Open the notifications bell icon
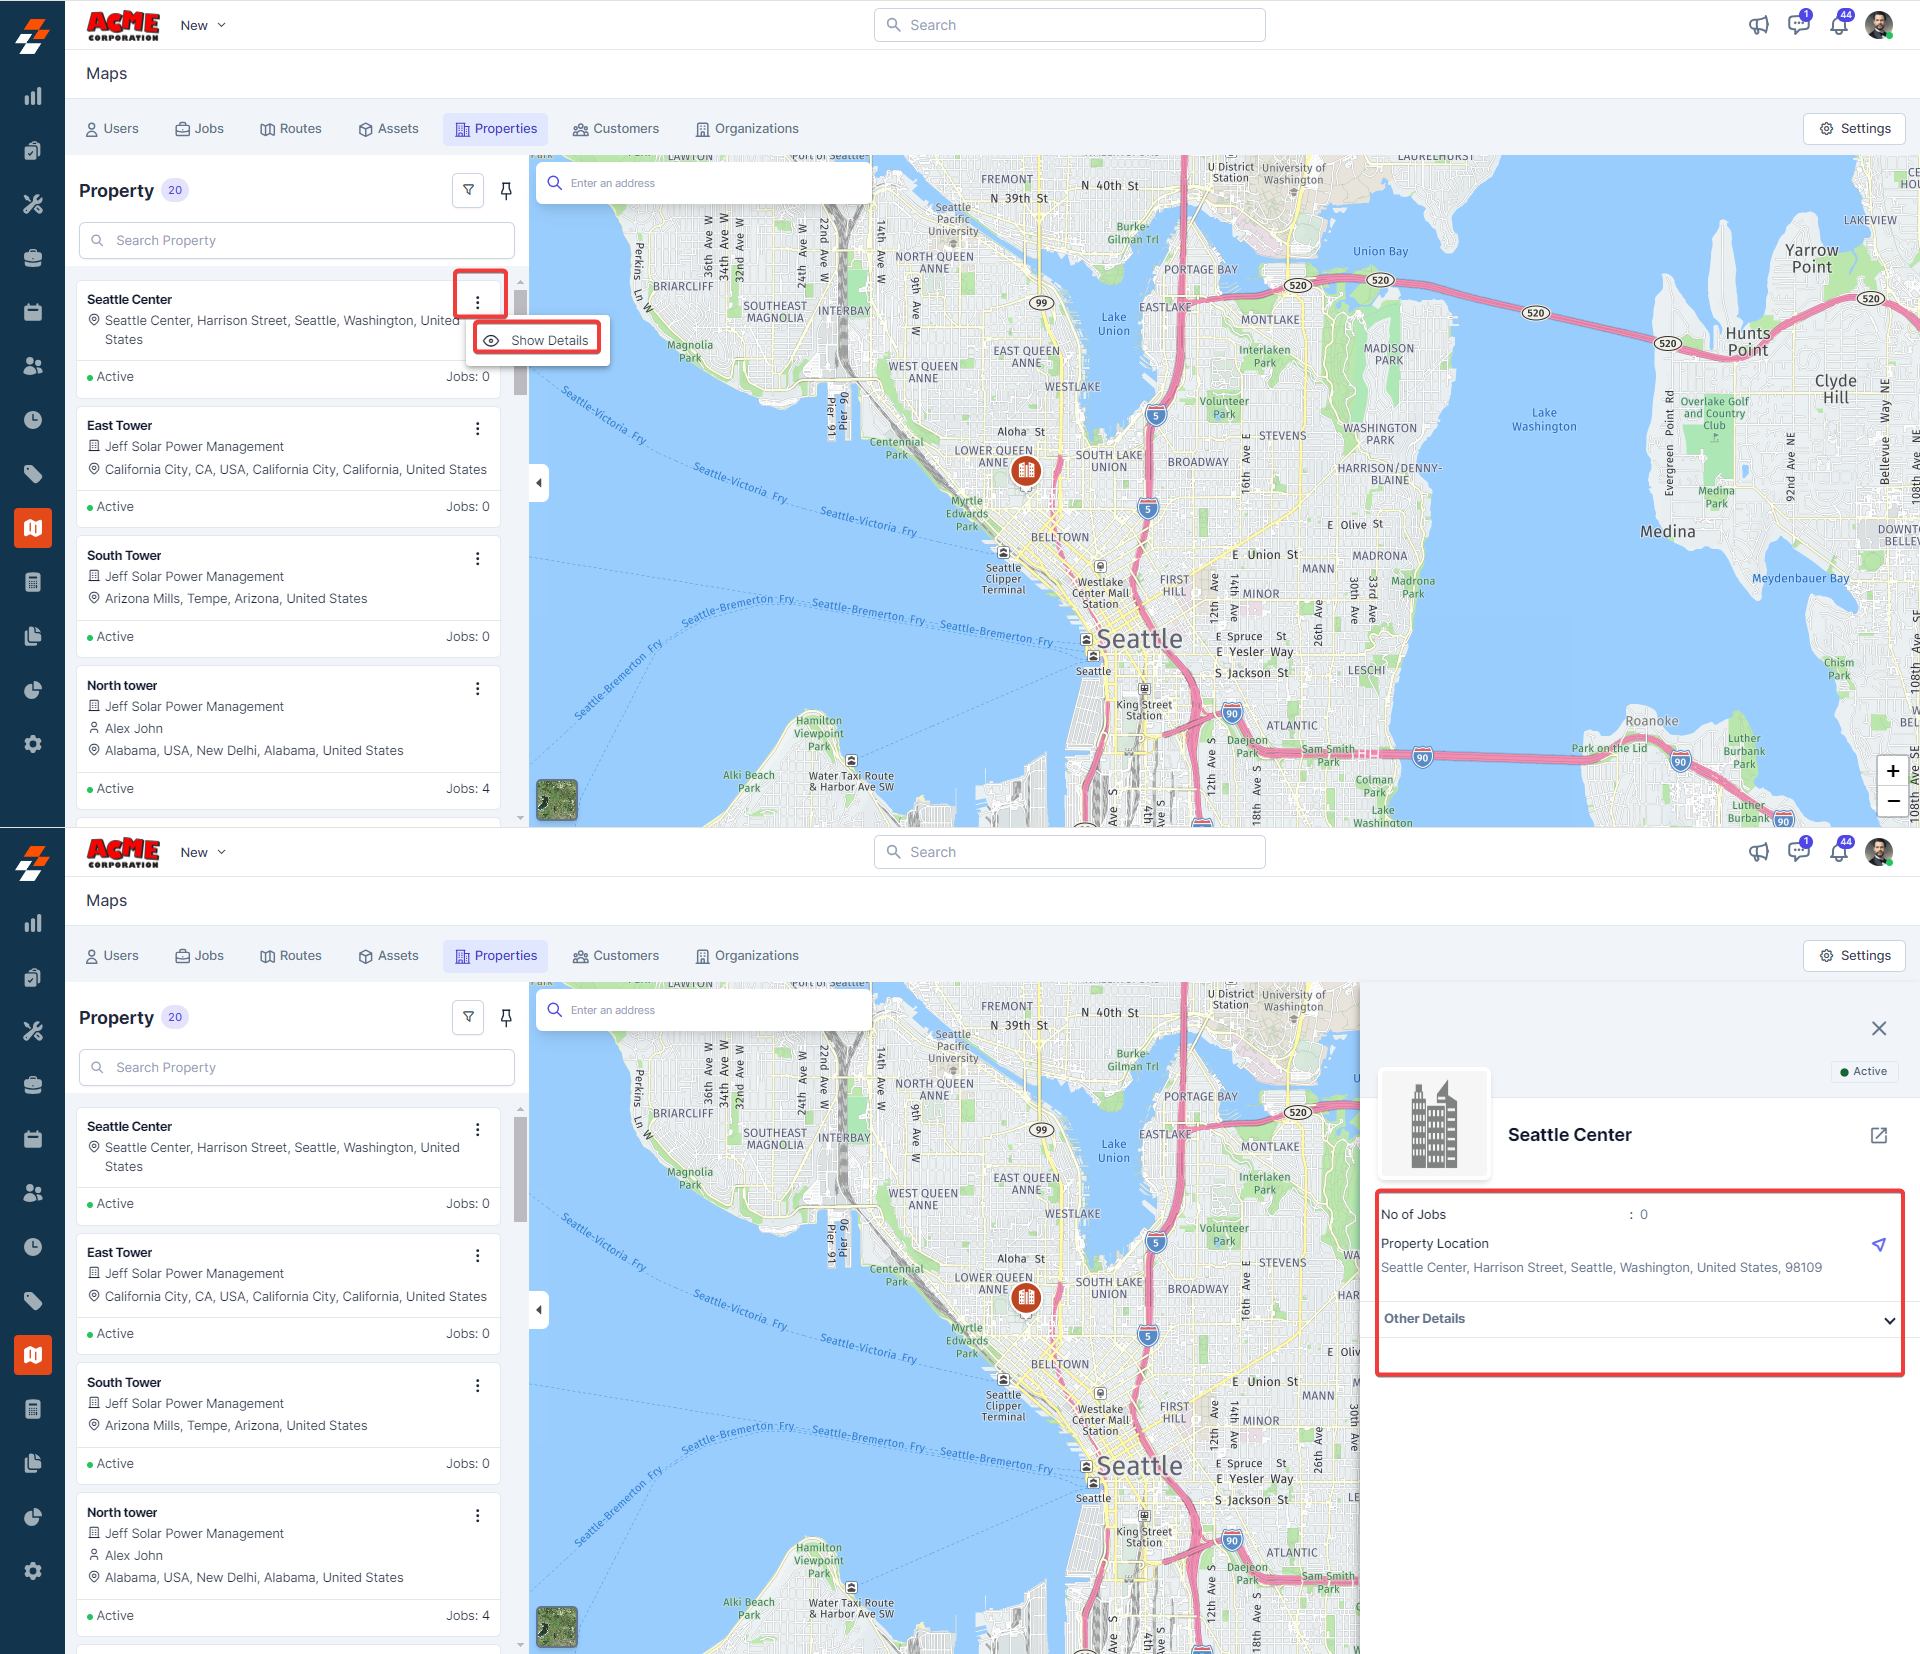Viewport: 1920px width, 1654px height. point(1839,25)
